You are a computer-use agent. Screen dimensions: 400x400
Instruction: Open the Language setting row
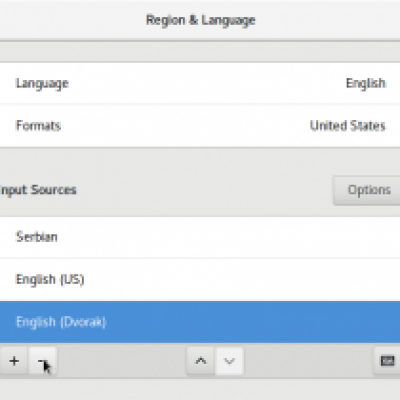pos(200,83)
